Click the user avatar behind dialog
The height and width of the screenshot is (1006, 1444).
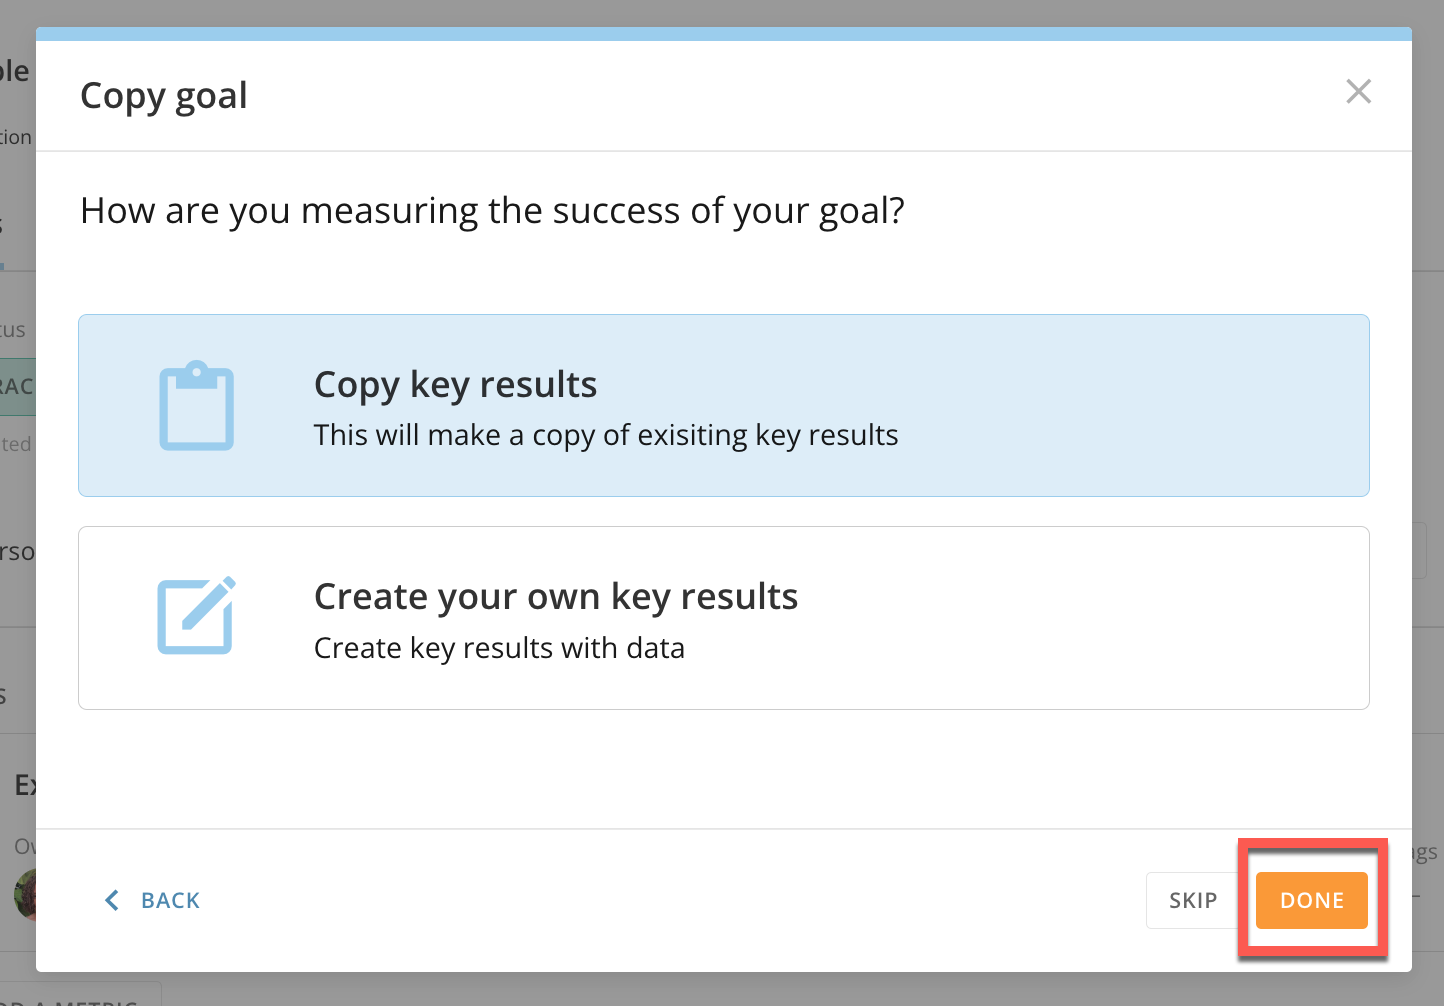[x=25, y=894]
